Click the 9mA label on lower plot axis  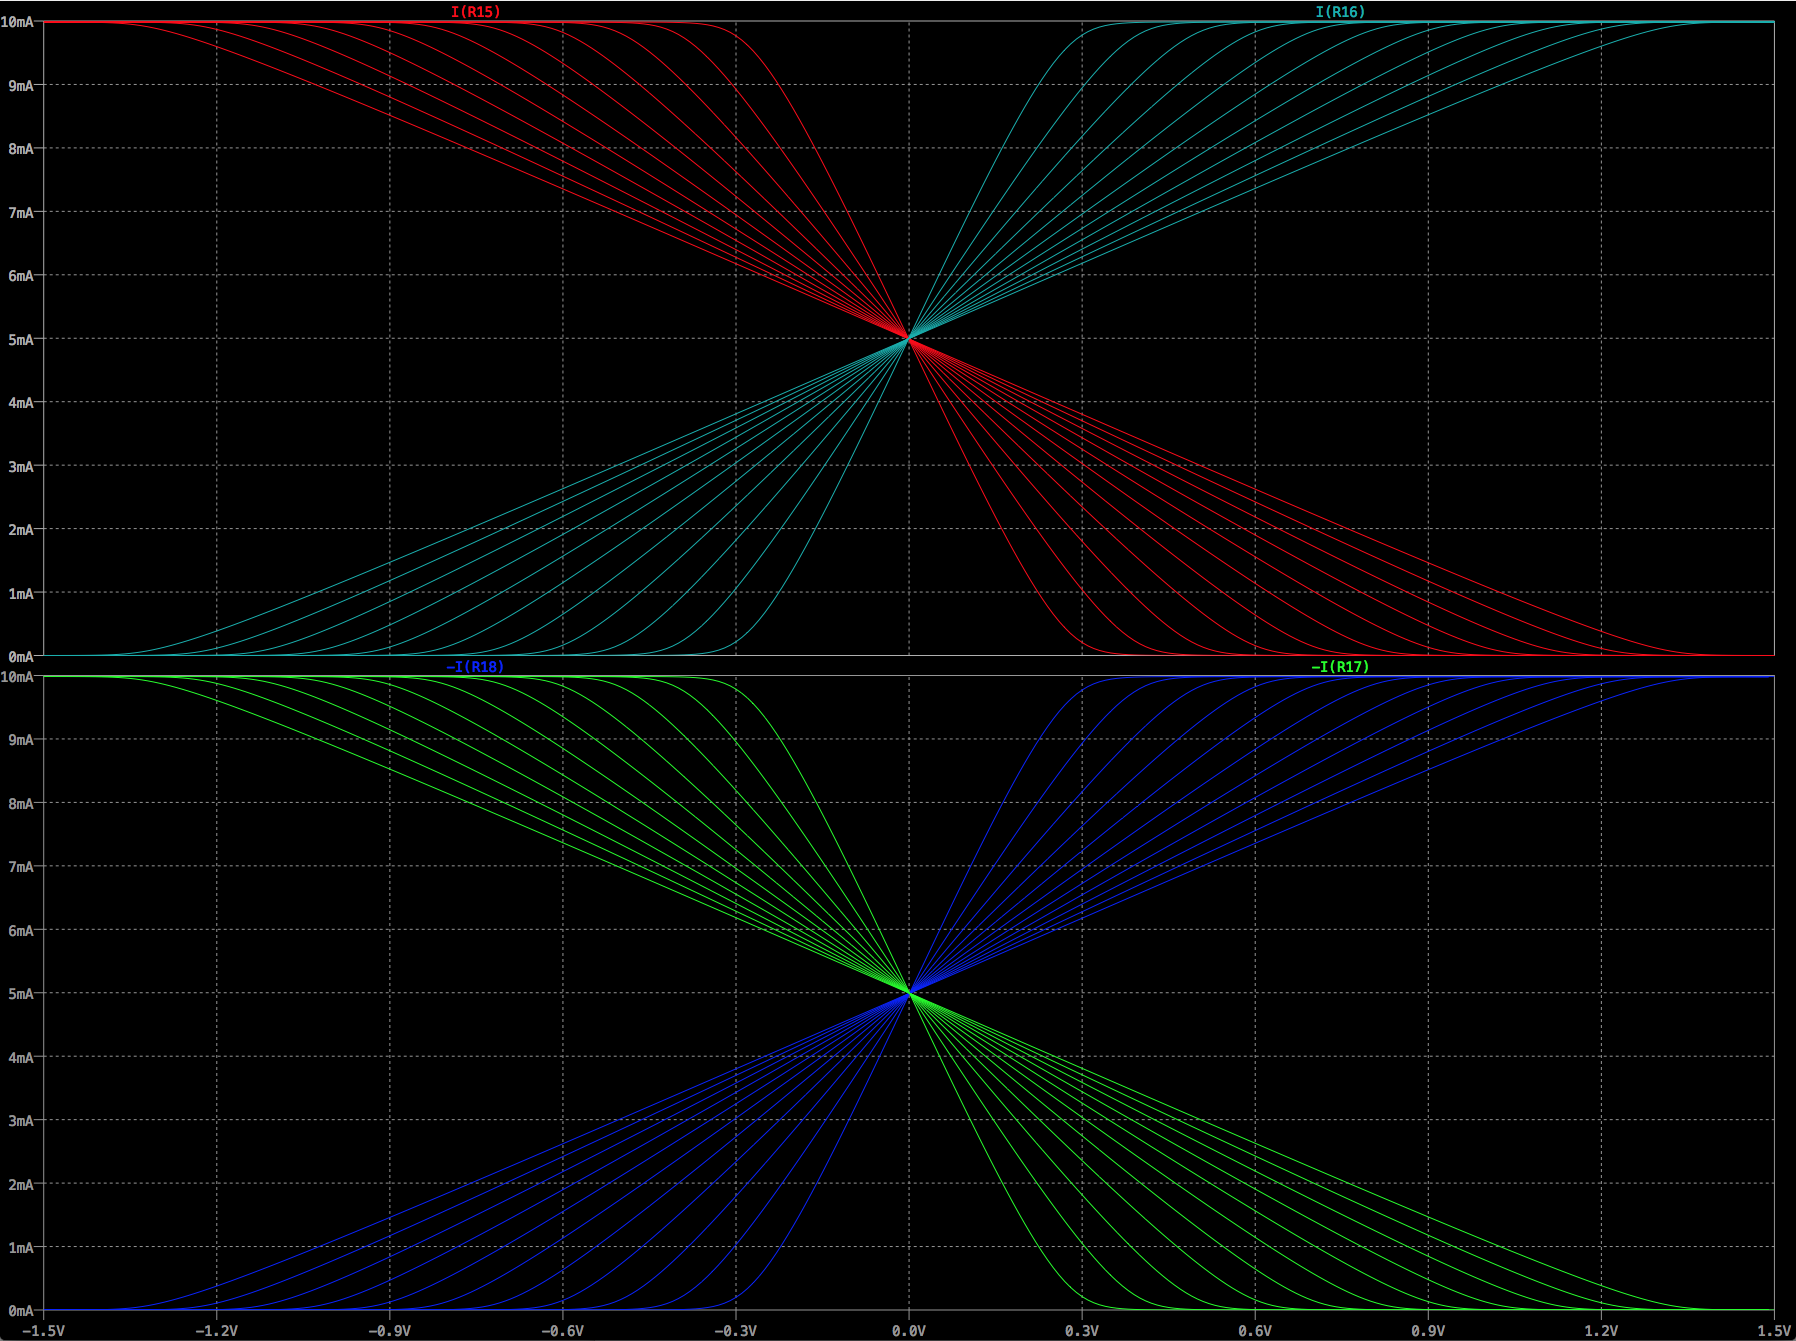coord(21,740)
